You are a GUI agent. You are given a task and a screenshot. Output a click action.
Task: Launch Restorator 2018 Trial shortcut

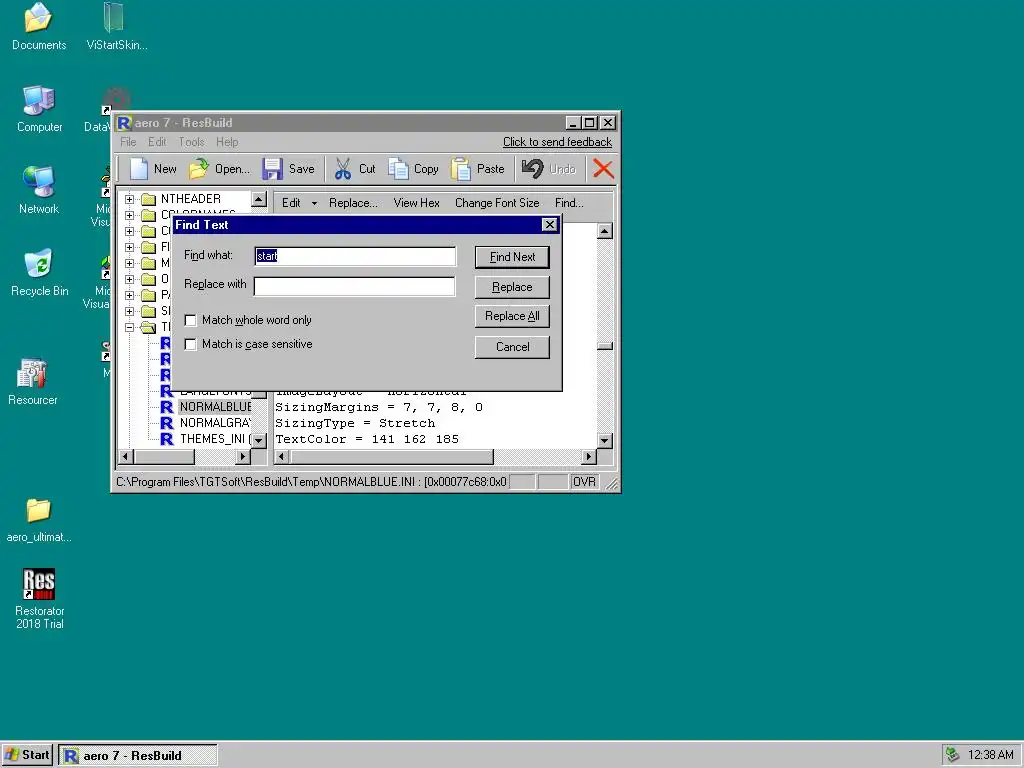(x=39, y=584)
